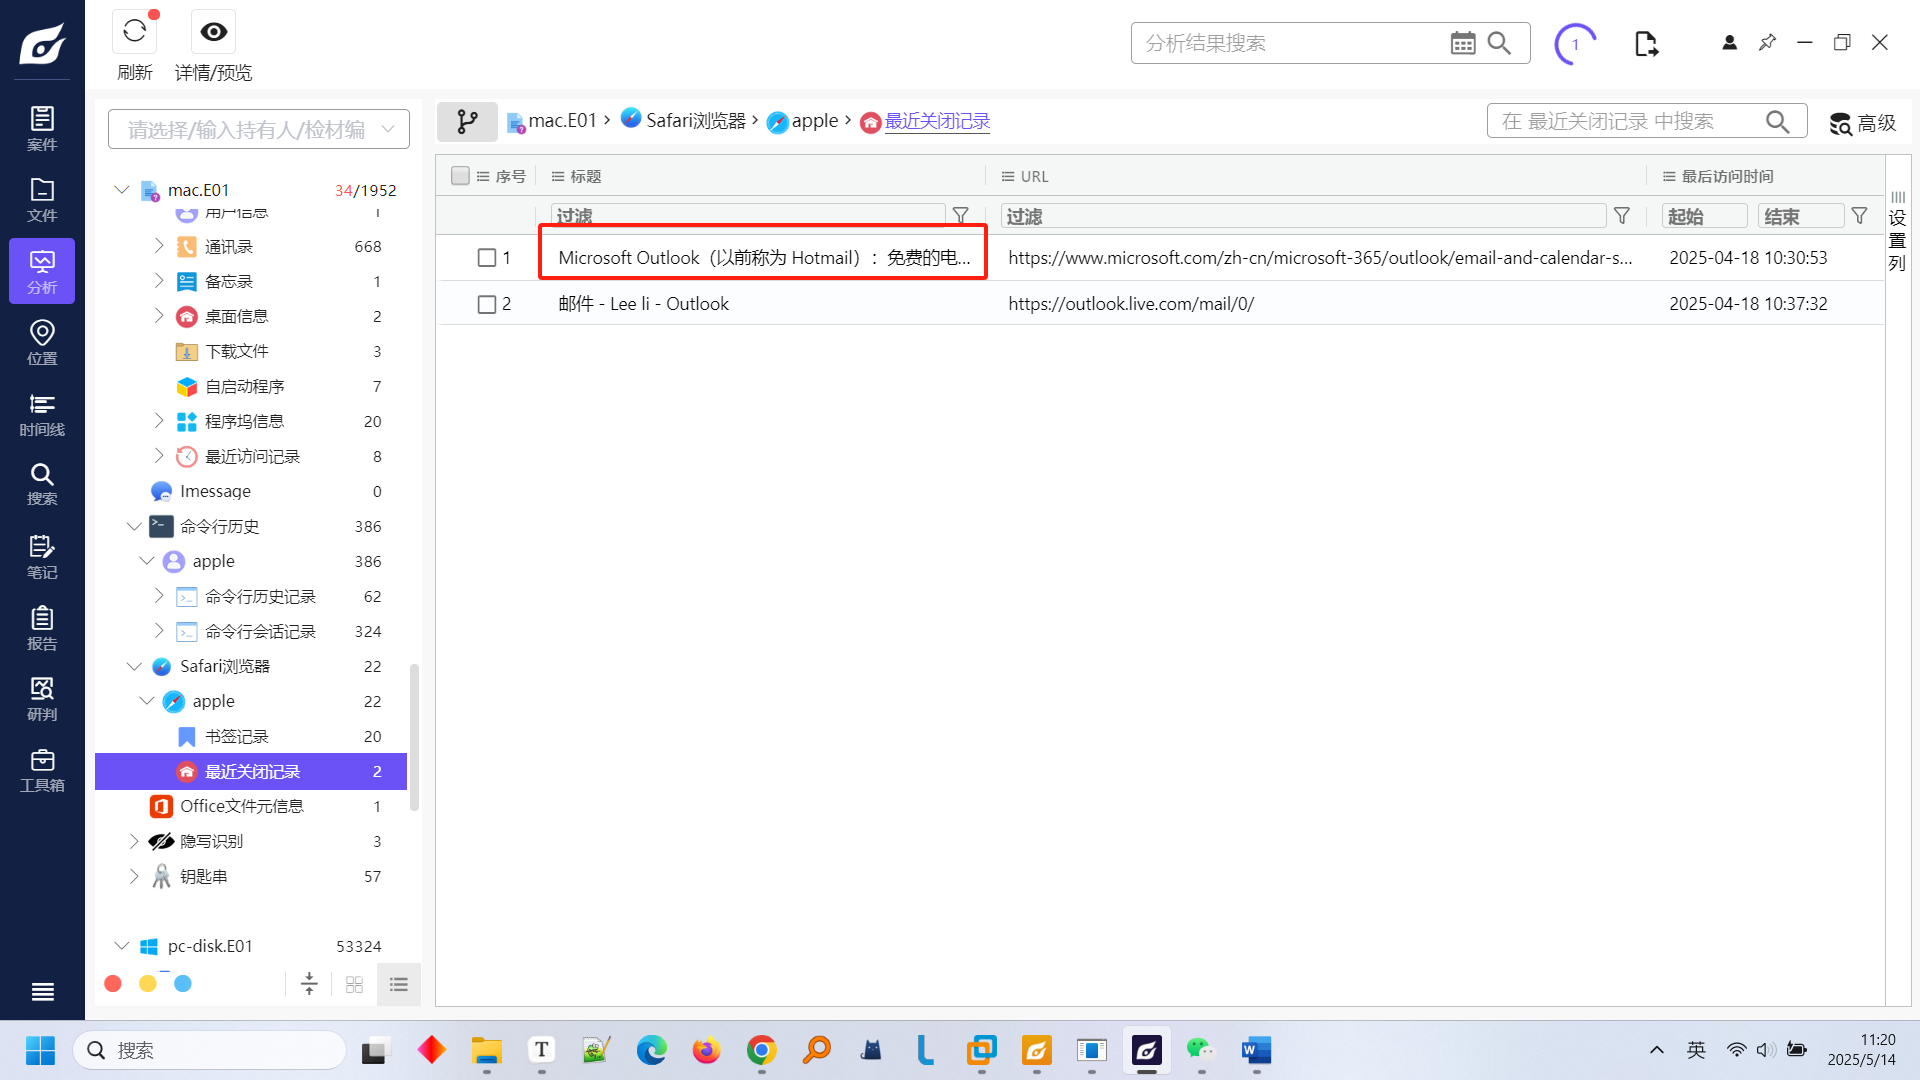Open column menu for 标题 header
Image resolution: width=1920 pixels, height=1080 pixels.
[558, 176]
